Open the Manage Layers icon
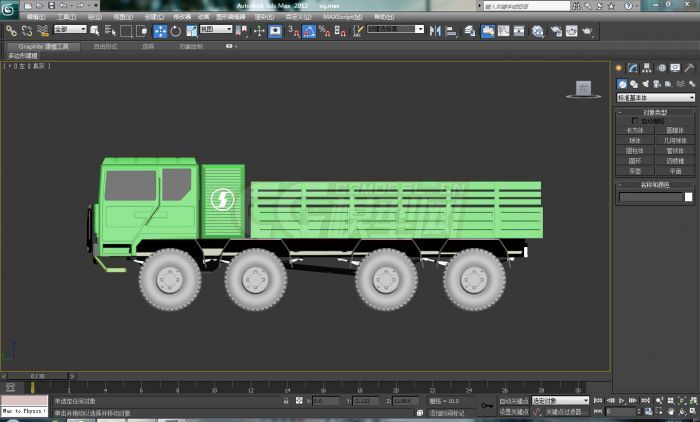Image resolution: width=700 pixels, height=422 pixels. (x=469, y=31)
